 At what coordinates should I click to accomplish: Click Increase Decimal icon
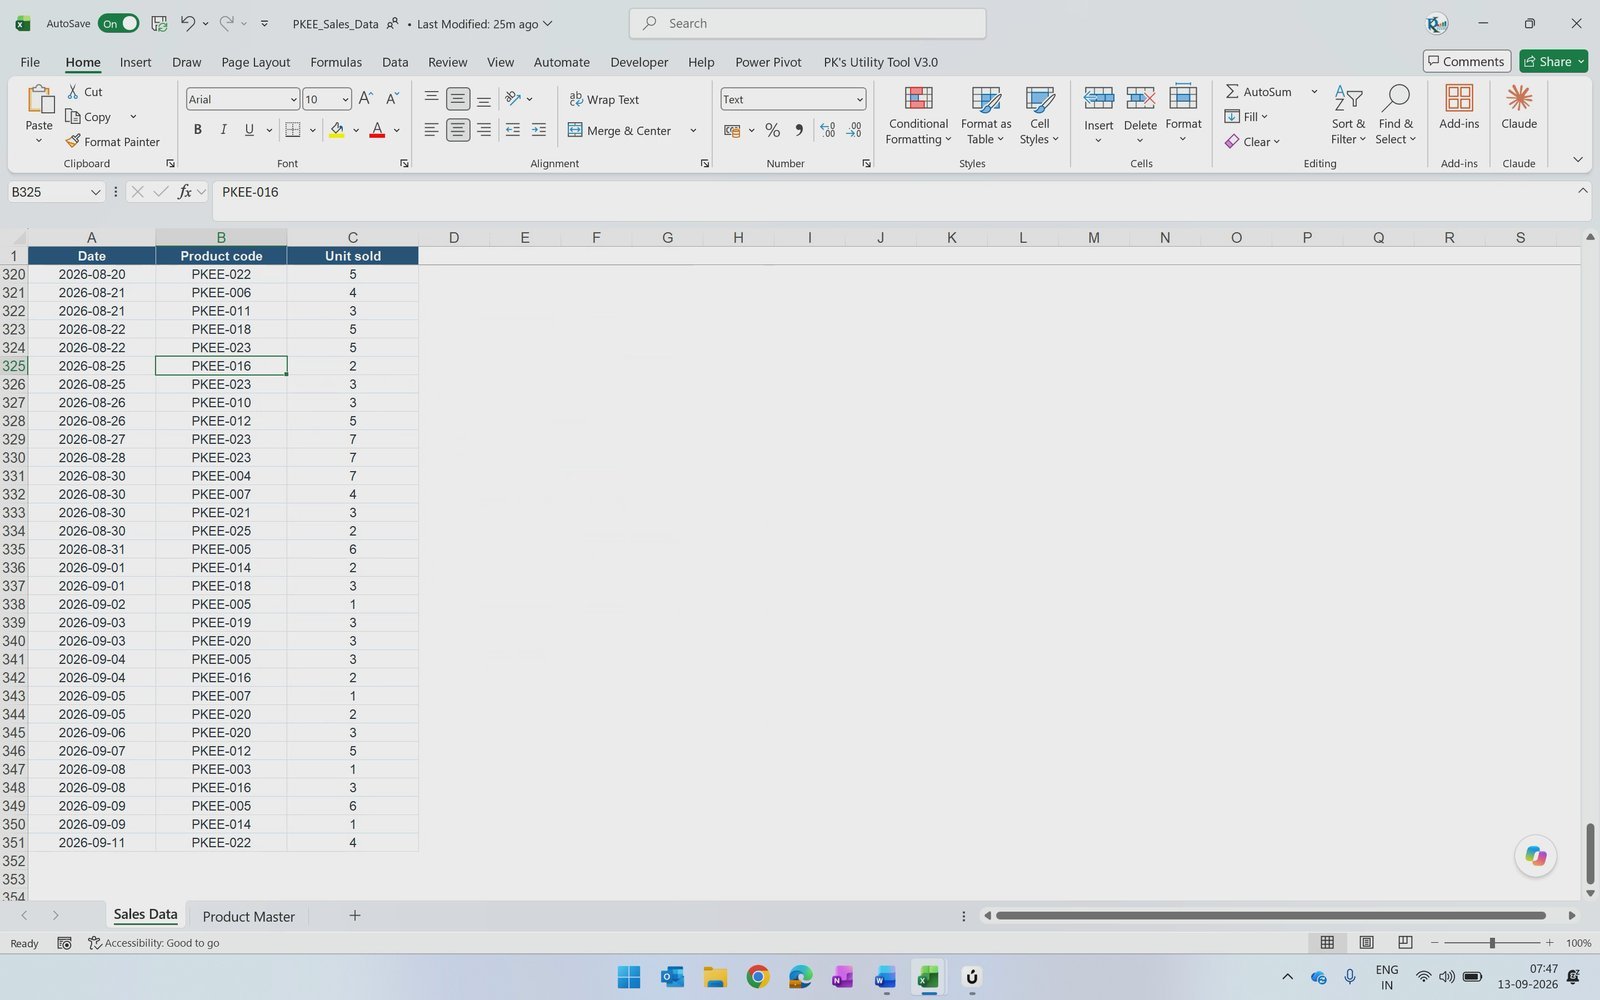(x=828, y=130)
